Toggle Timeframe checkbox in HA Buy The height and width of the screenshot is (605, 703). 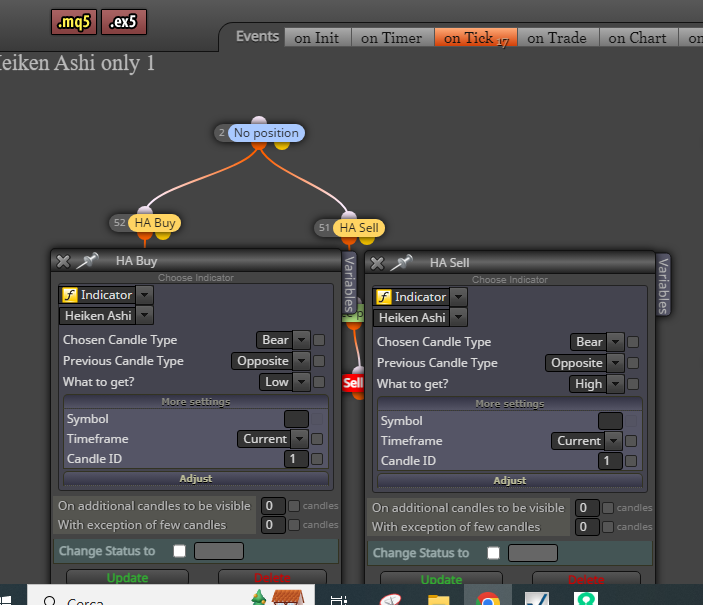click(317, 439)
